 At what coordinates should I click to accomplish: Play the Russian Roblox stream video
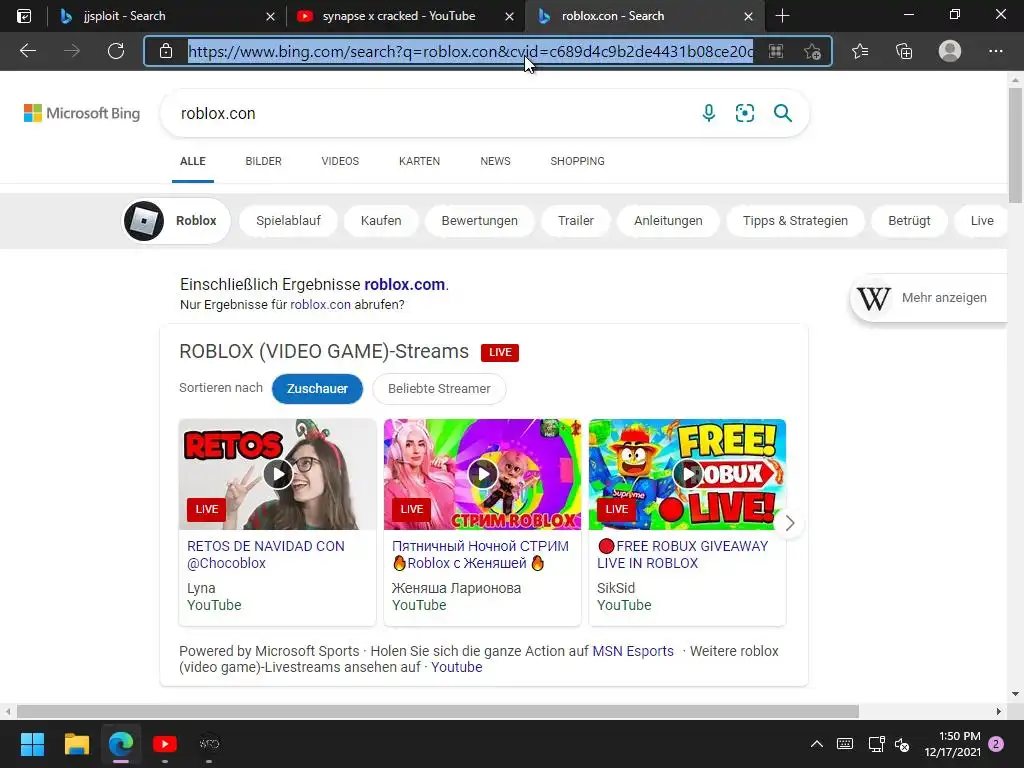pyautogui.click(x=483, y=474)
